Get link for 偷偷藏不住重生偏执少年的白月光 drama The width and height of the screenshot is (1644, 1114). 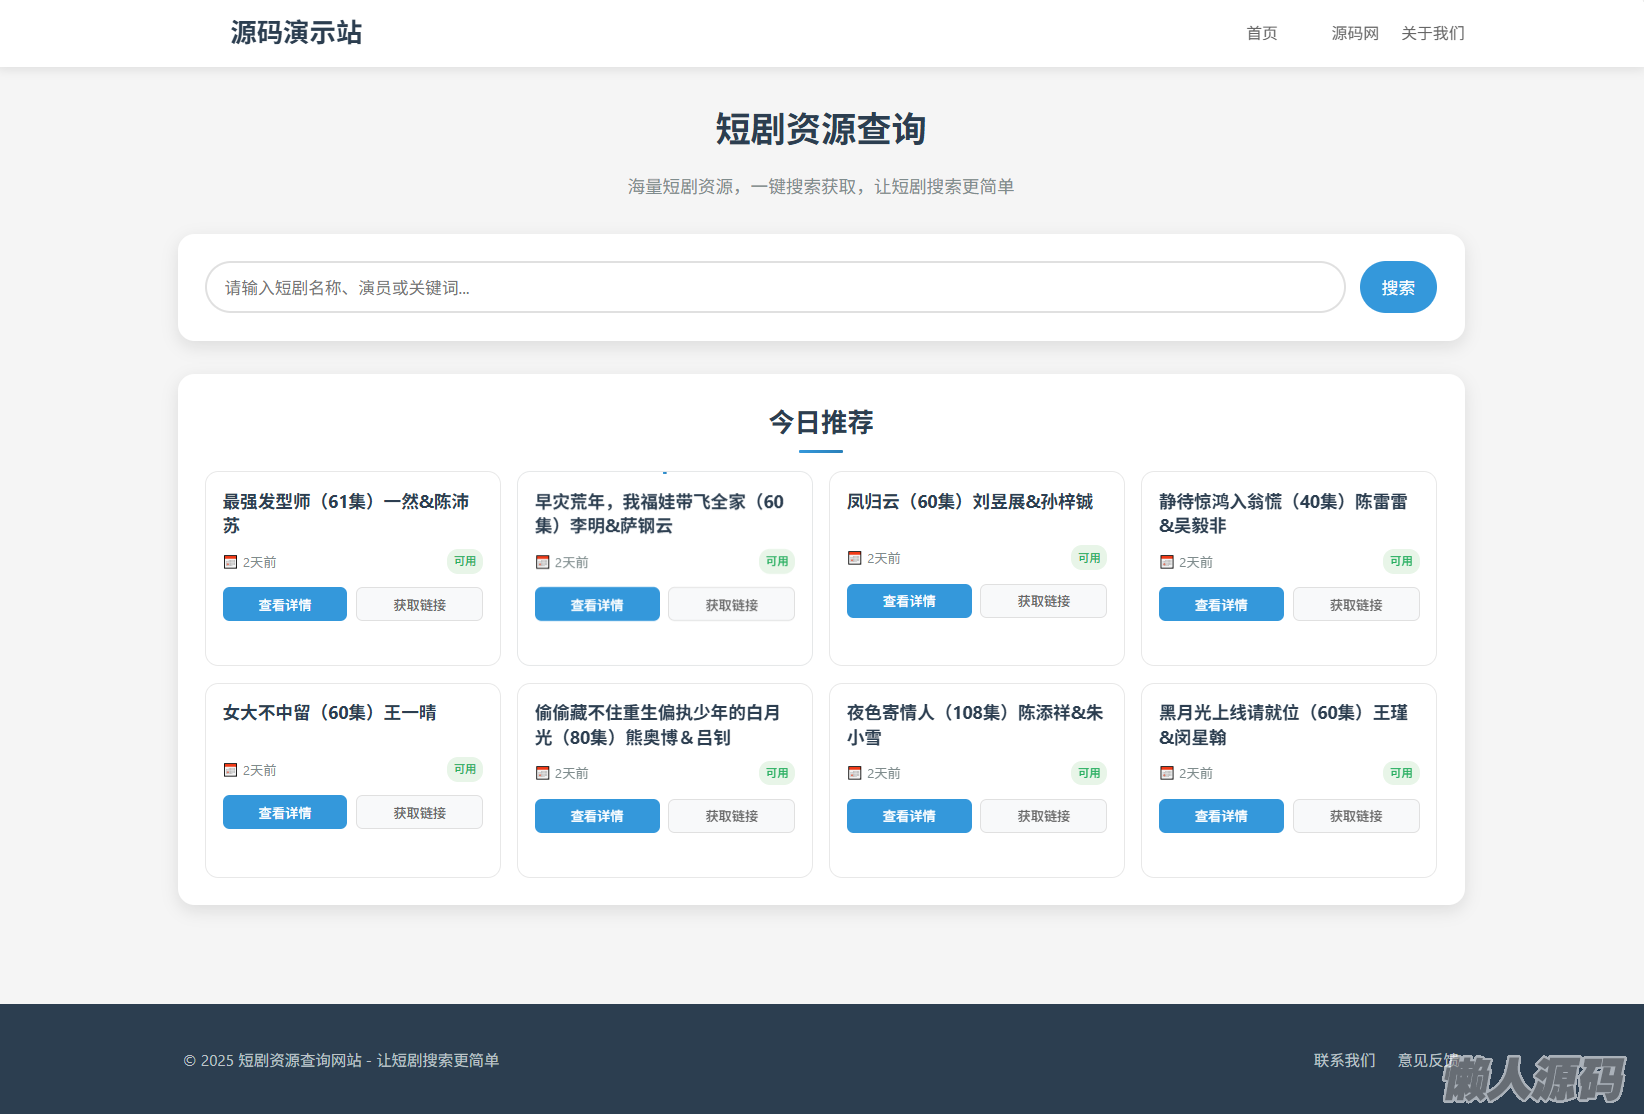click(731, 816)
